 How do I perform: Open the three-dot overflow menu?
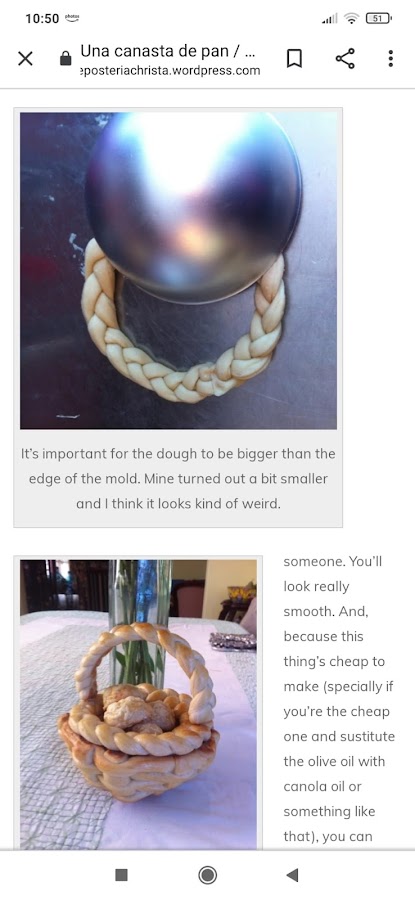390,59
